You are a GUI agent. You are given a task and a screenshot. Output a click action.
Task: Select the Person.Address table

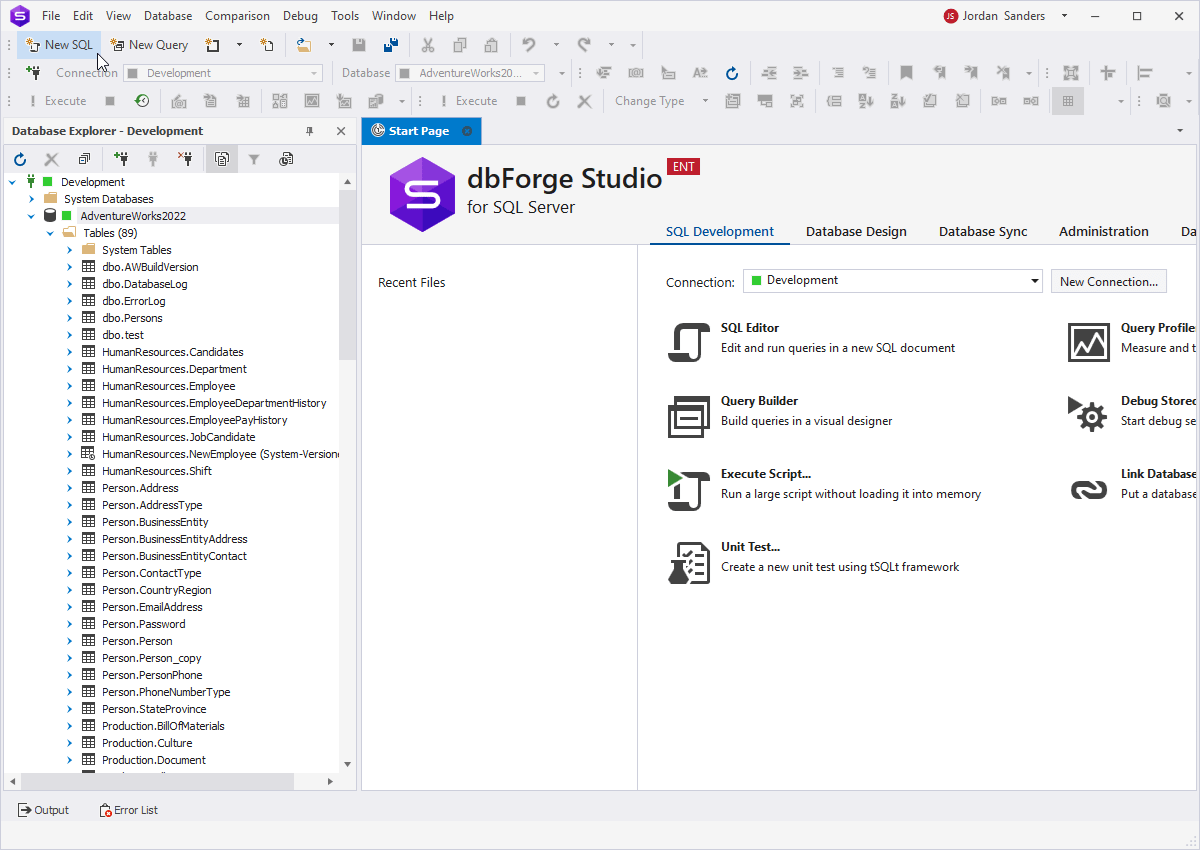click(x=140, y=488)
